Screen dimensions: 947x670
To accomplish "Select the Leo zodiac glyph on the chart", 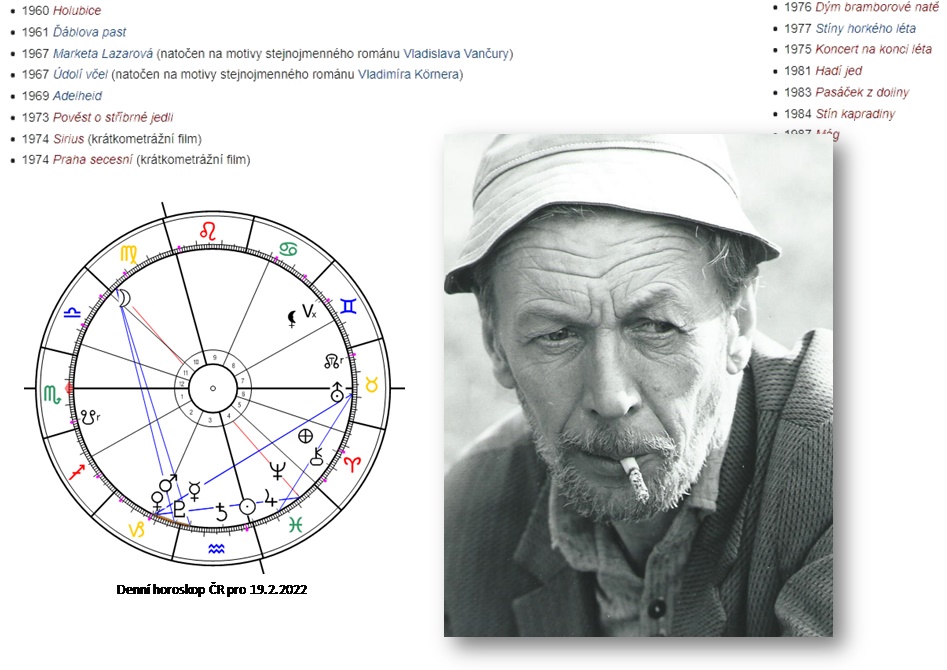I will pyautogui.click(x=210, y=230).
